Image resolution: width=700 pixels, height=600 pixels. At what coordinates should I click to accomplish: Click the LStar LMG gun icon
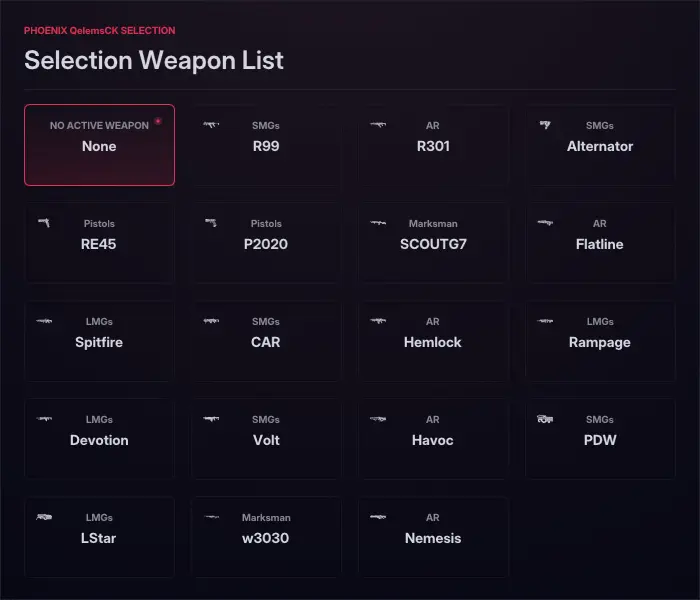44,517
